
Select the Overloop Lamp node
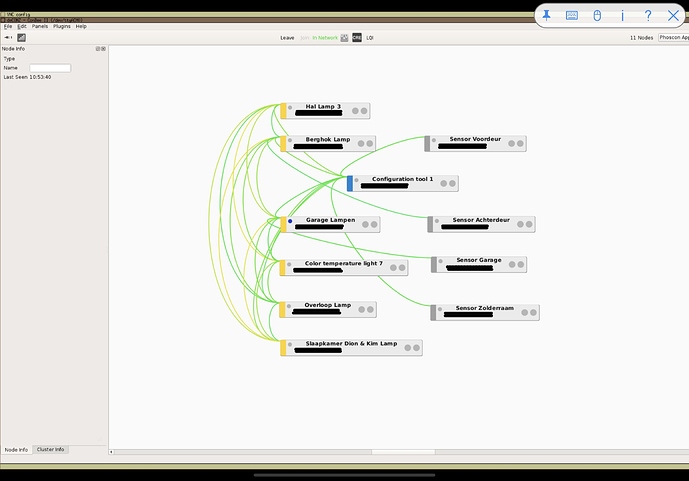(328, 310)
